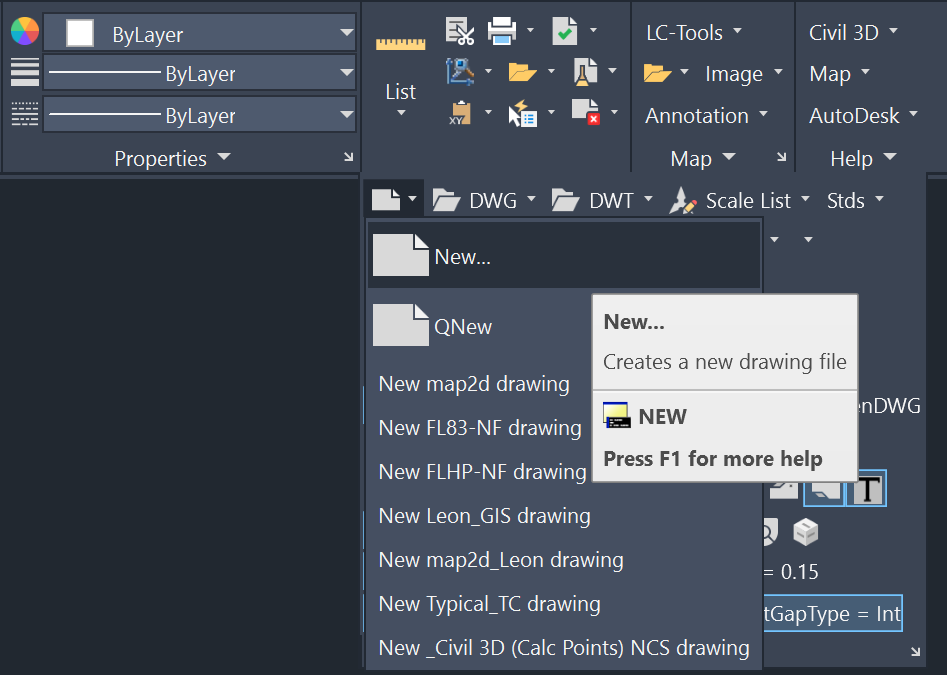Click the document with red X icon
947x675 pixels.
(585, 112)
